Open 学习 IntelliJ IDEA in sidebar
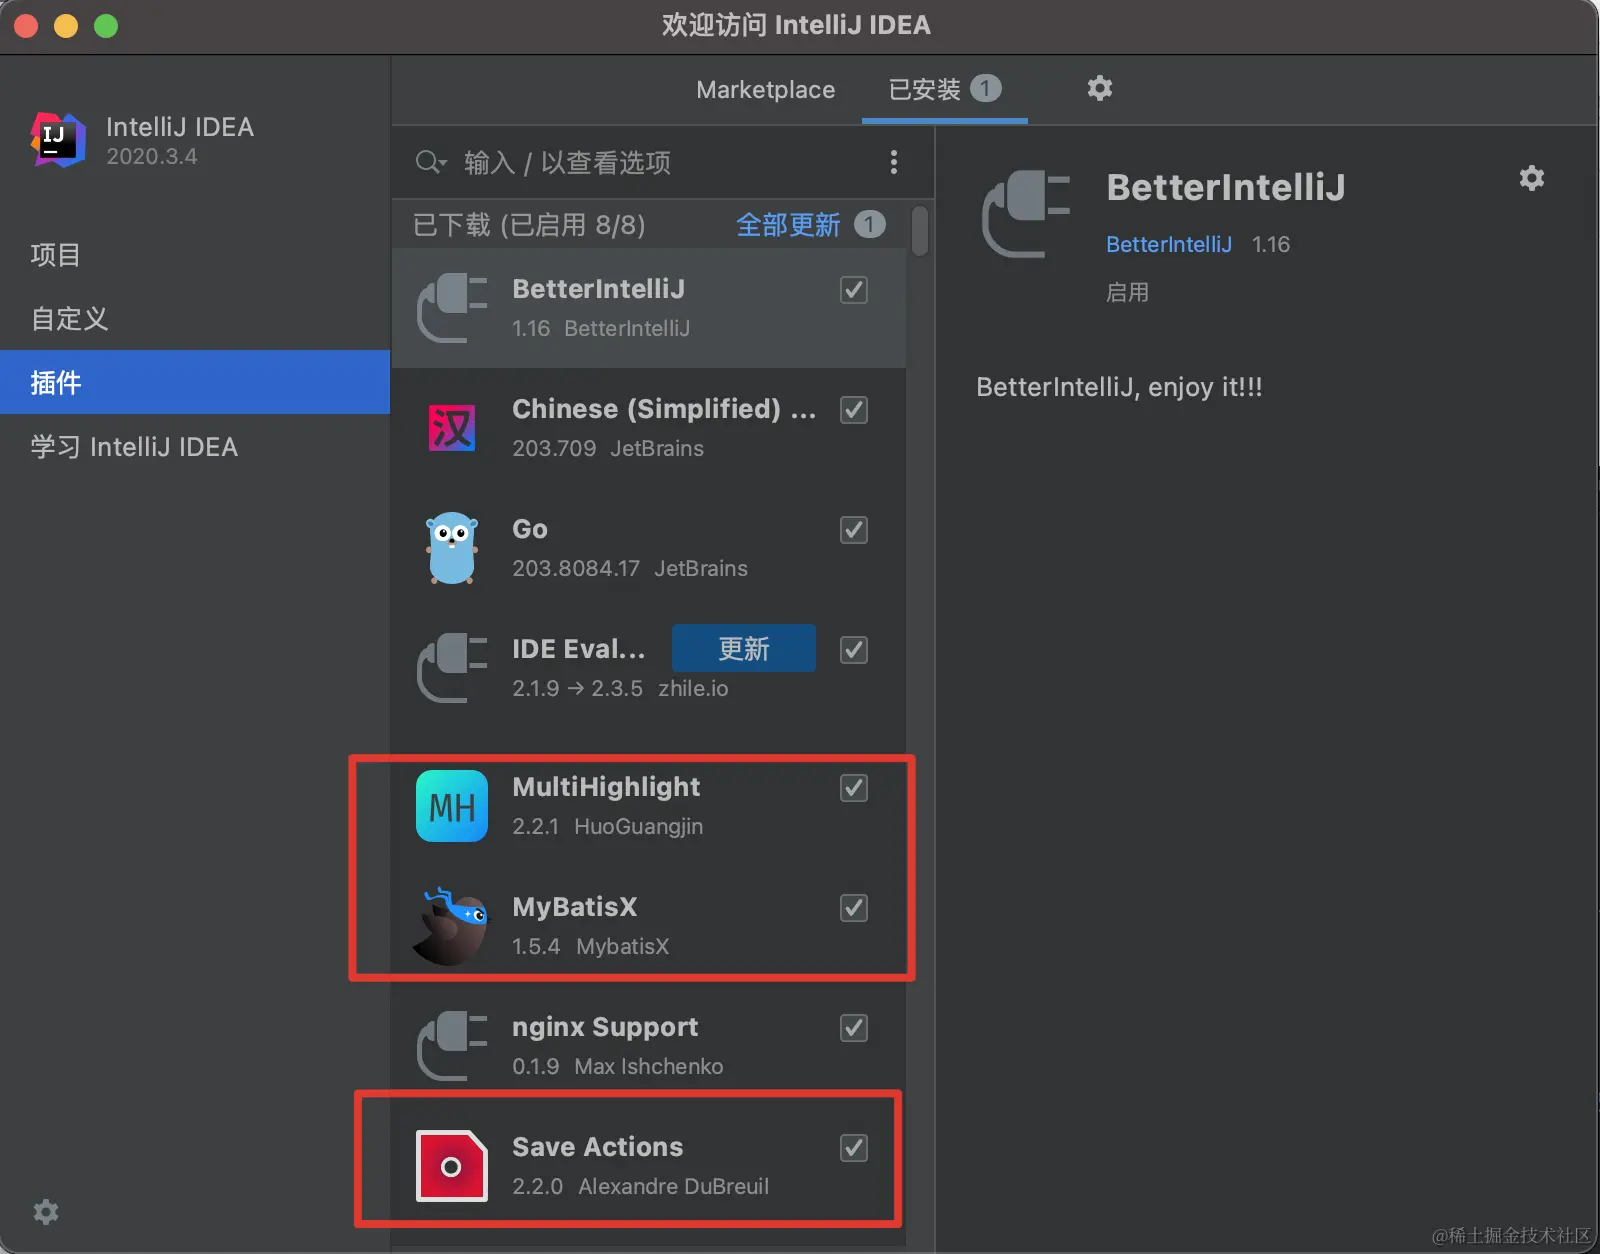Image resolution: width=1600 pixels, height=1254 pixels. (x=134, y=447)
